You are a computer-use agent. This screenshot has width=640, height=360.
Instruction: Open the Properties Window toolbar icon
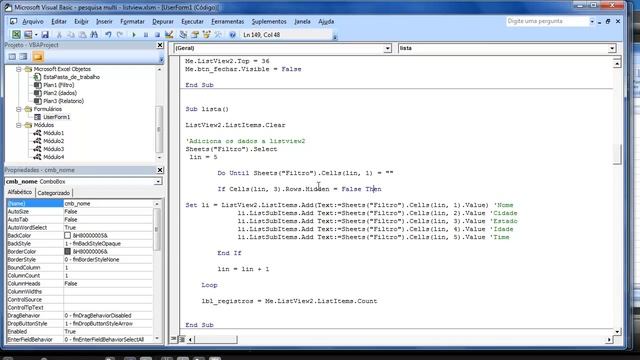tap(195, 35)
